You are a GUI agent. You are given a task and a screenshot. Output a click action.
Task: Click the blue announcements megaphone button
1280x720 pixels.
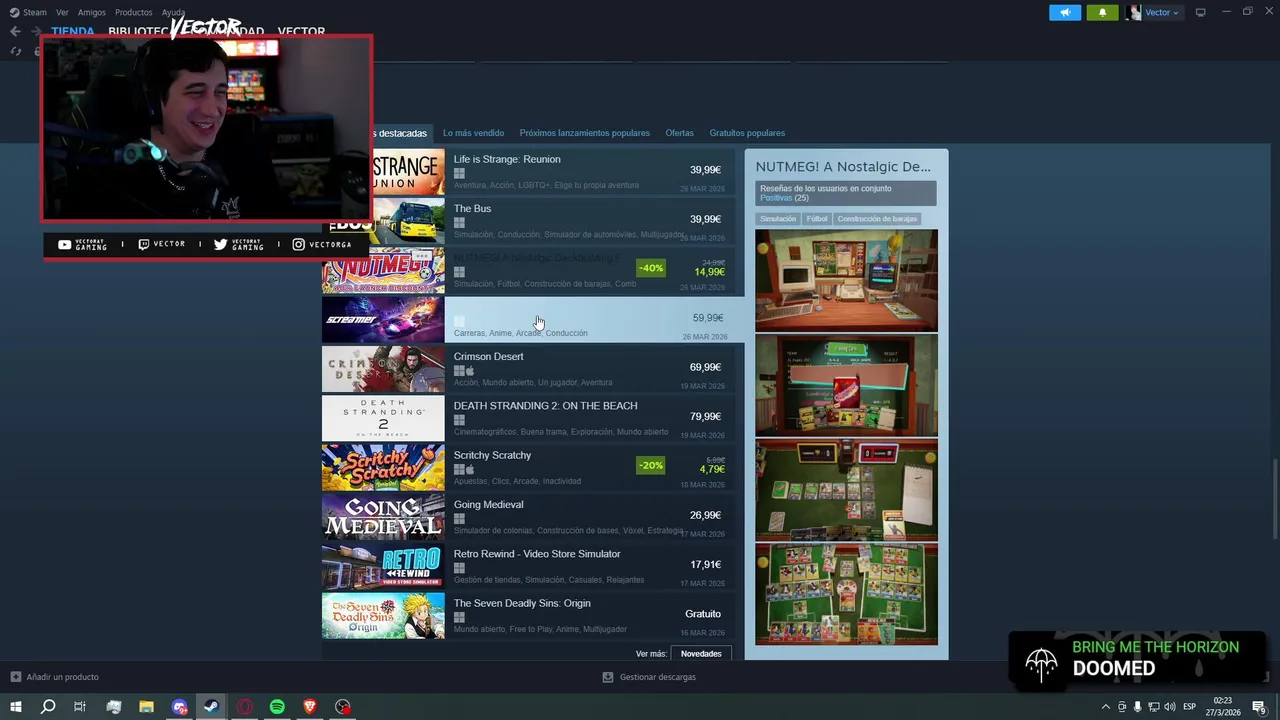coord(1065,12)
